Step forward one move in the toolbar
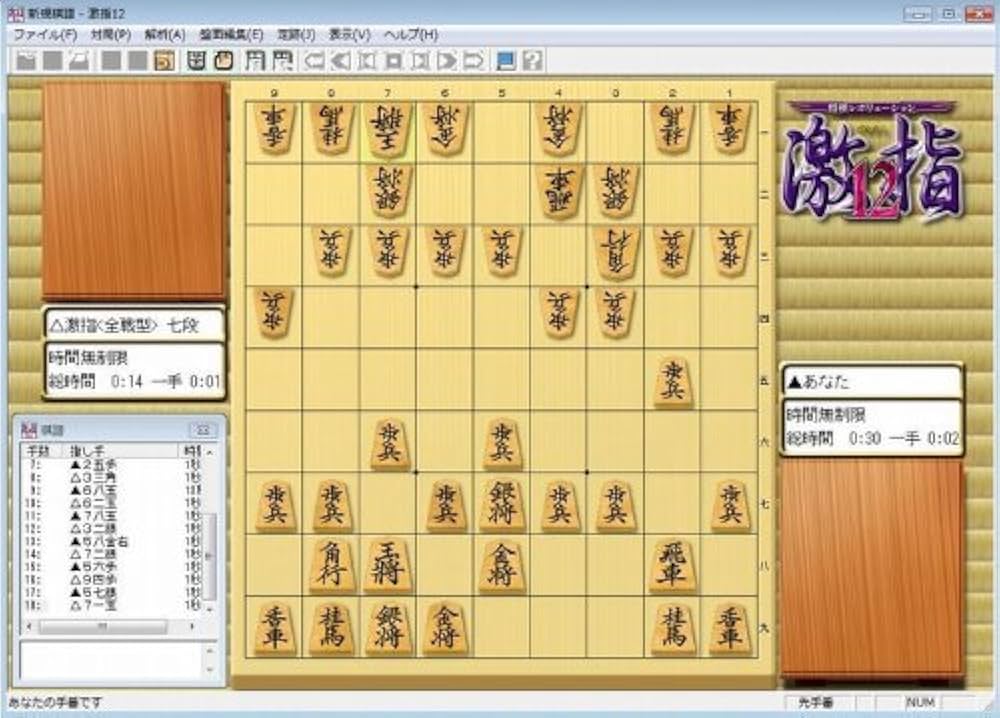This screenshot has height=718, width=1000. click(x=420, y=61)
